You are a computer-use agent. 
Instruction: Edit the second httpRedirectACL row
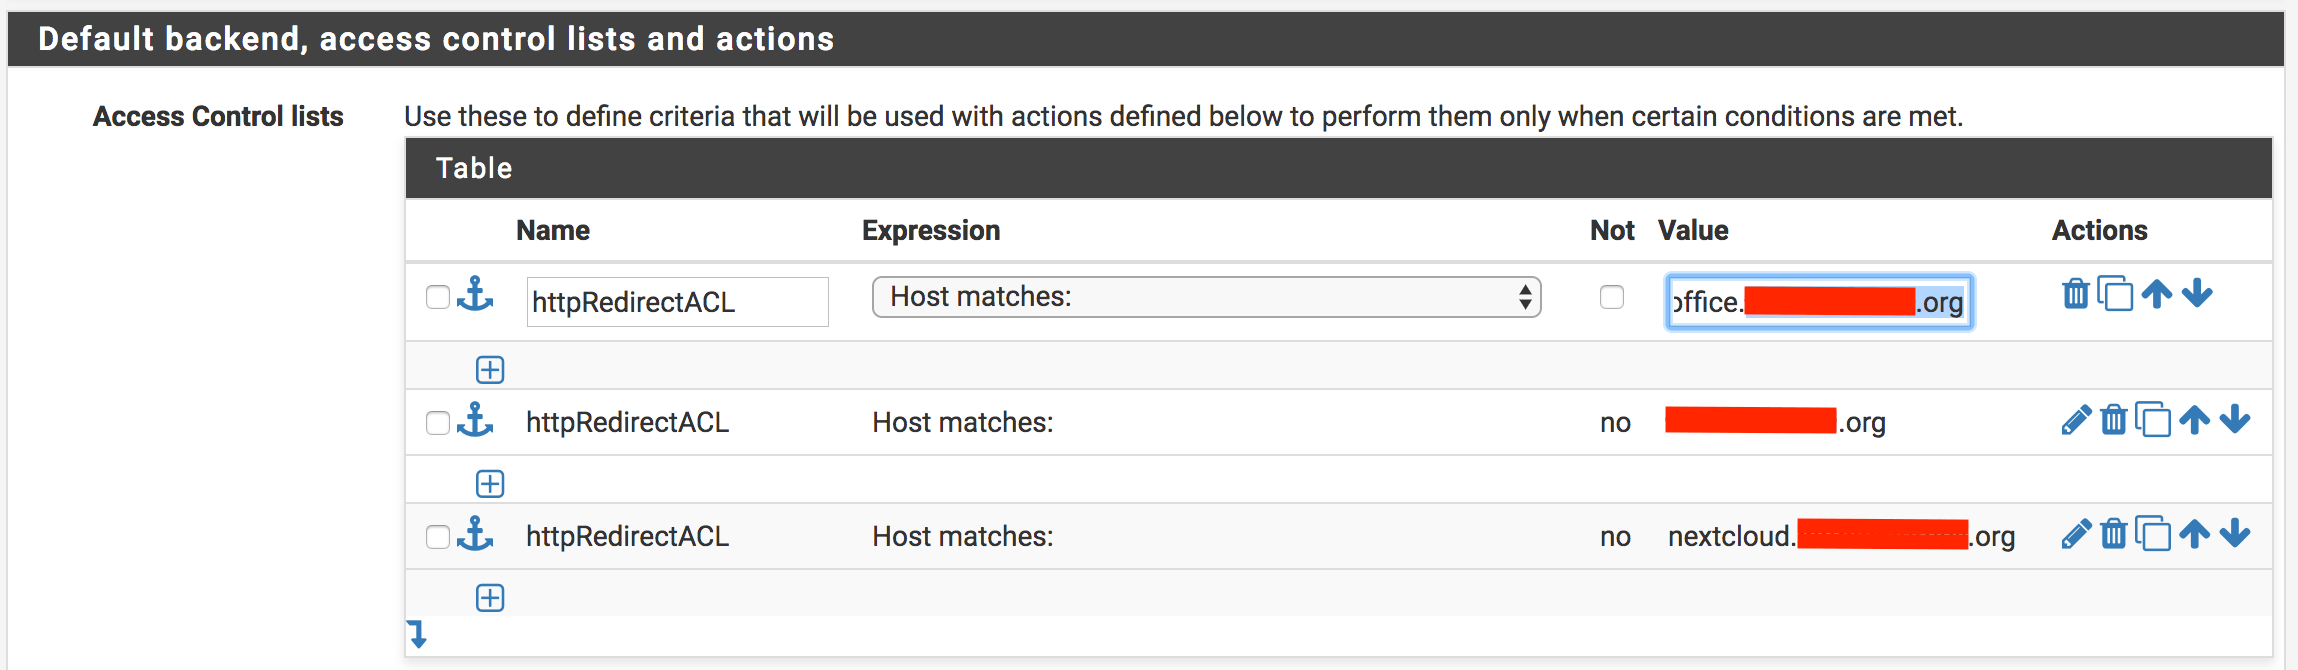pyautogui.click(x=2076, y=420)
